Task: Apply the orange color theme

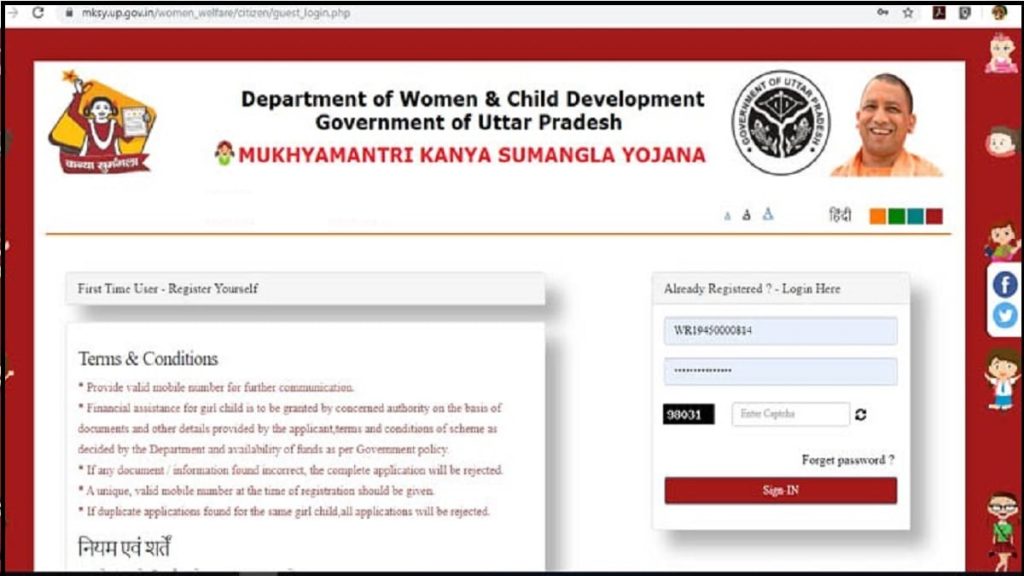Action: (878, 216)
